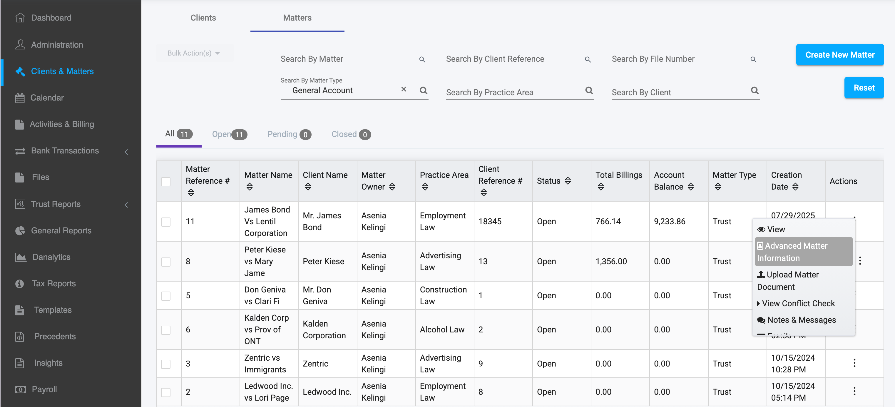The width and height of the screenshot is (895, 407).
Task: Select the checkbox for James Bond matter
Action: tap(166, 221)
